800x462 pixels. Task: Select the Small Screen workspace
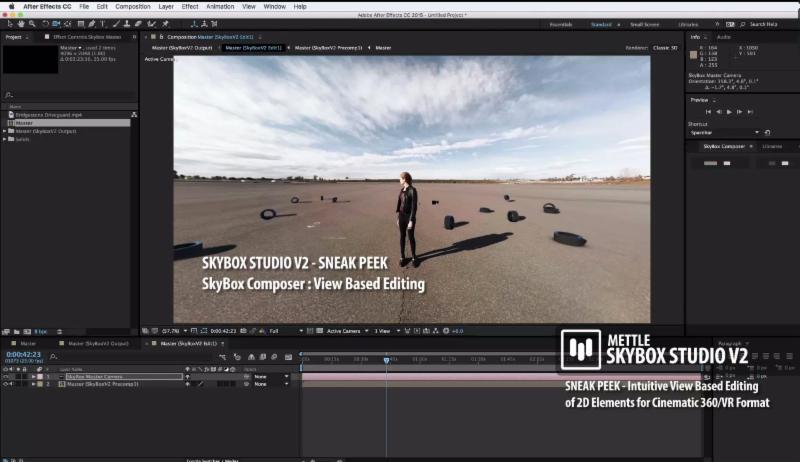(643, 23)
